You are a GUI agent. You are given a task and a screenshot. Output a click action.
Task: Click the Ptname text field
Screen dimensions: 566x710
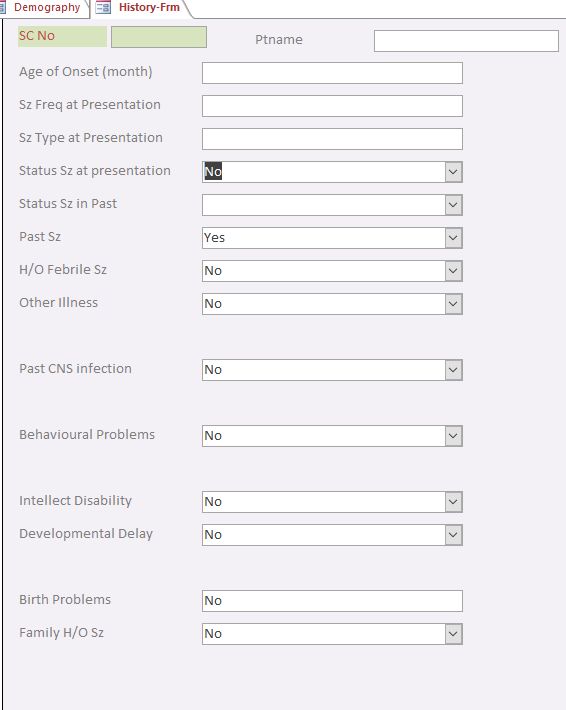tap(466, 41)
